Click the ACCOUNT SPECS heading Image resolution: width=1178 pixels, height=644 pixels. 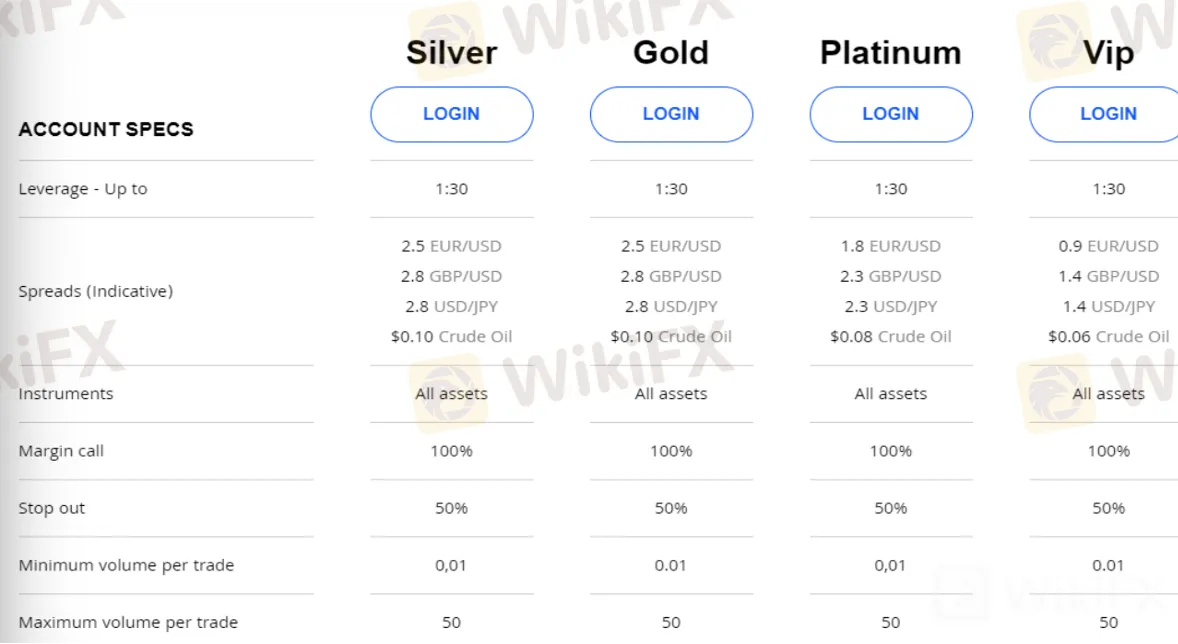(x=106, y=129)
